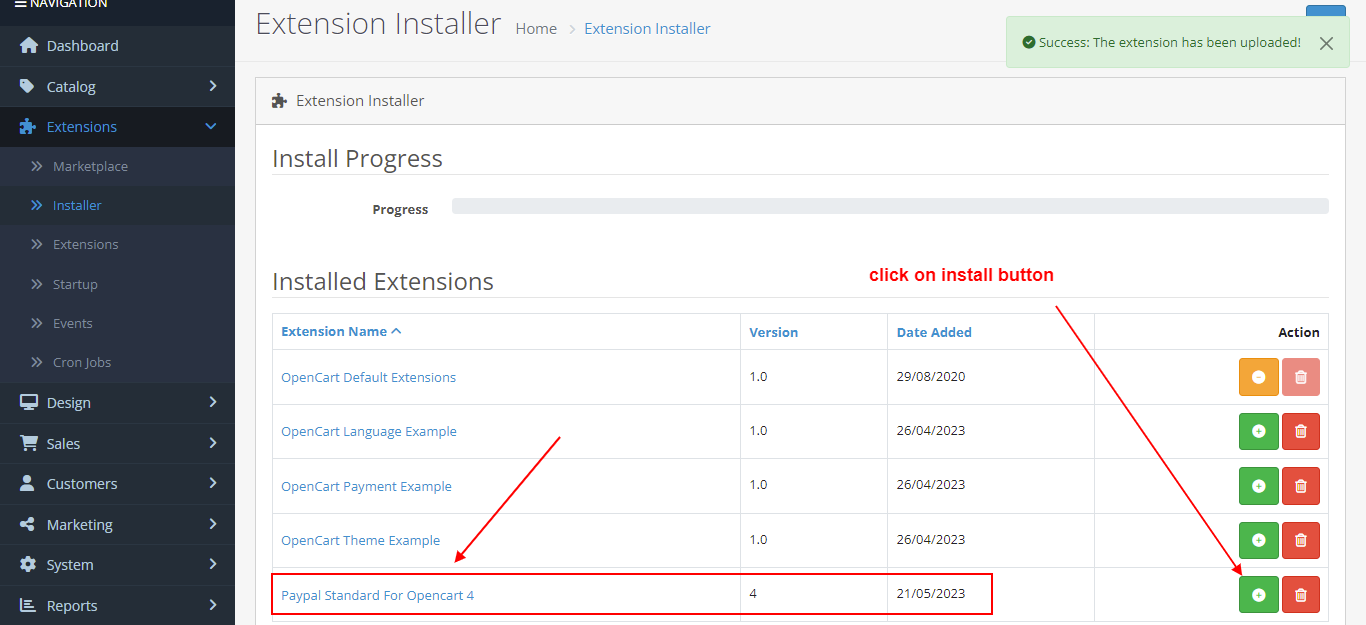Delete OpenCart Default Extensions via trash icon
1366x625 pixels.
(x=1301, y=377)
